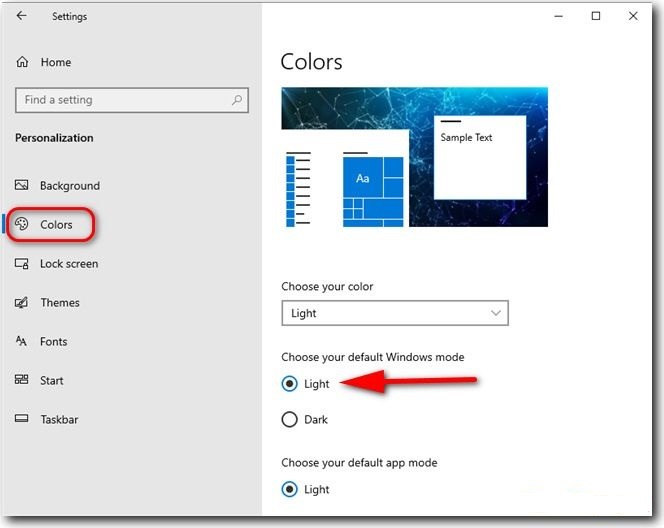This screenshot has width=664, height=528.
Task: Click the Fonts icon in sidebar
Action: [x=22, y=341]
